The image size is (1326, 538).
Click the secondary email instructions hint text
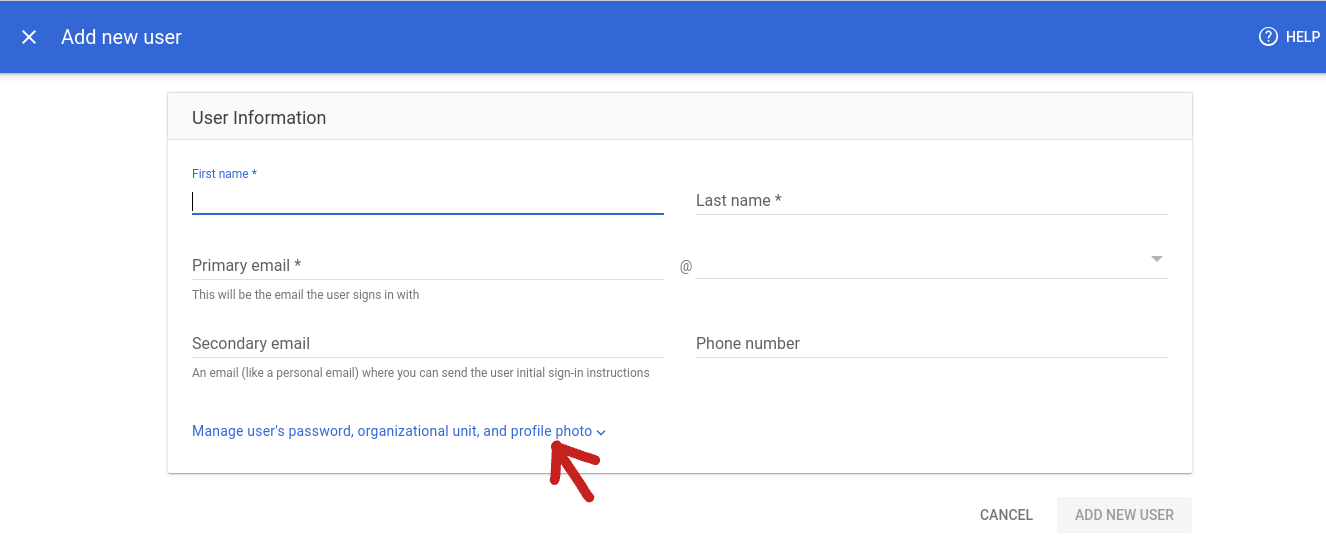pyautogui.click(x=421, y=373)
